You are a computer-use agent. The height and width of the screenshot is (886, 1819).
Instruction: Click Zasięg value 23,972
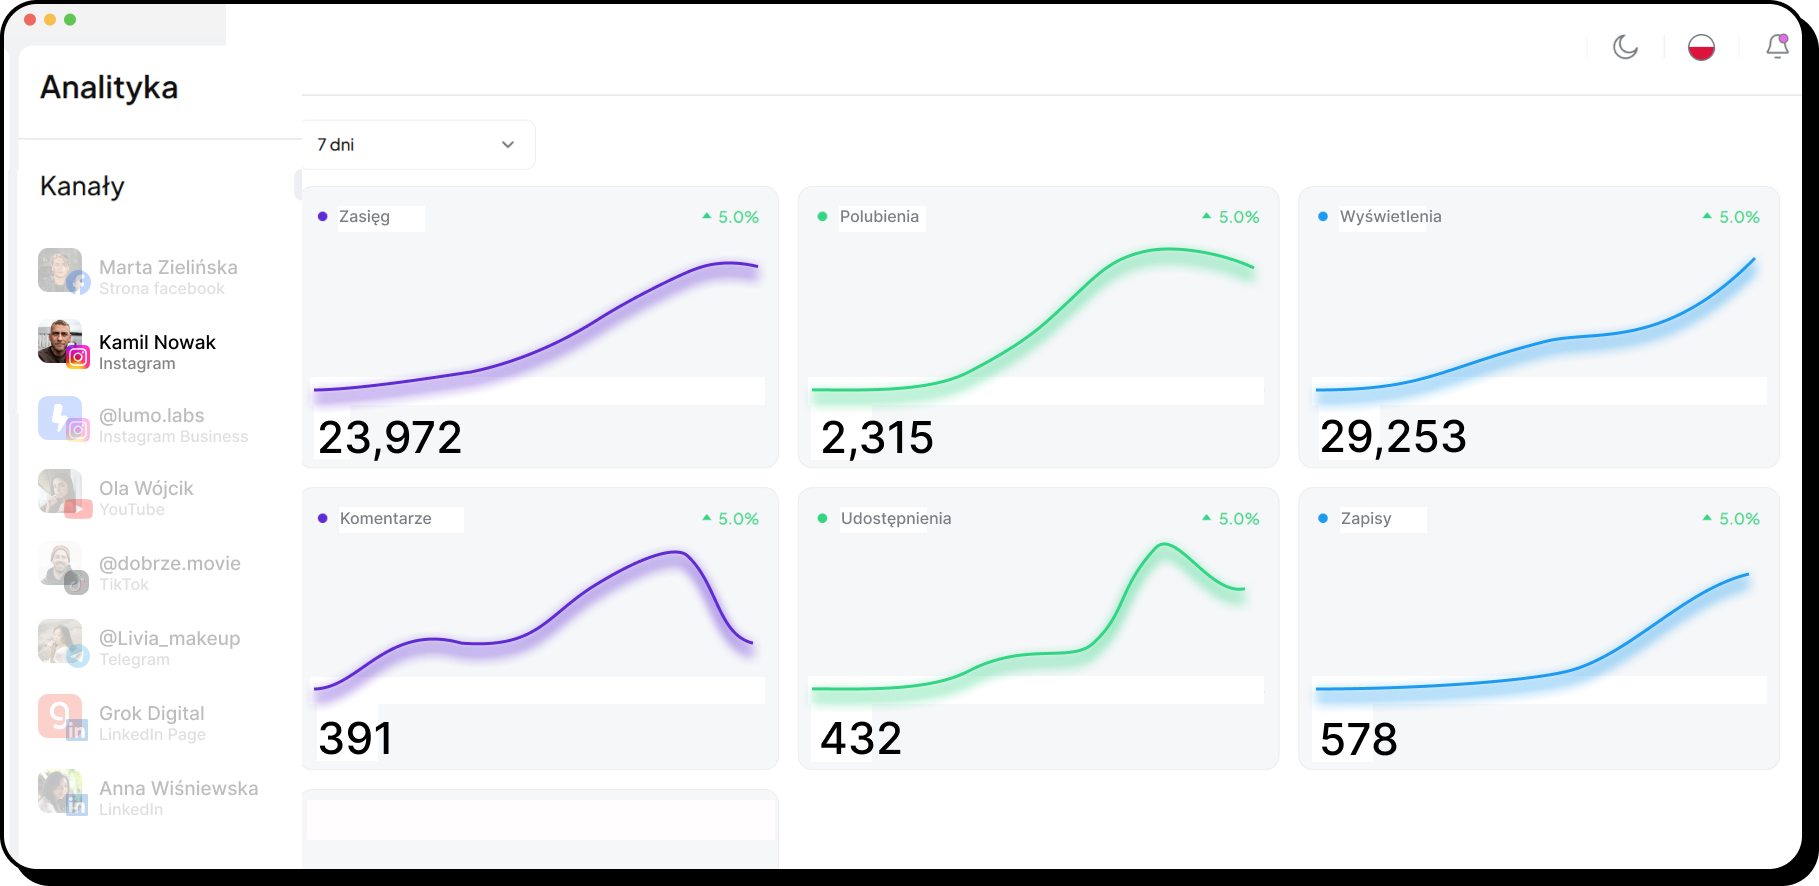click(x=390, y=438)
